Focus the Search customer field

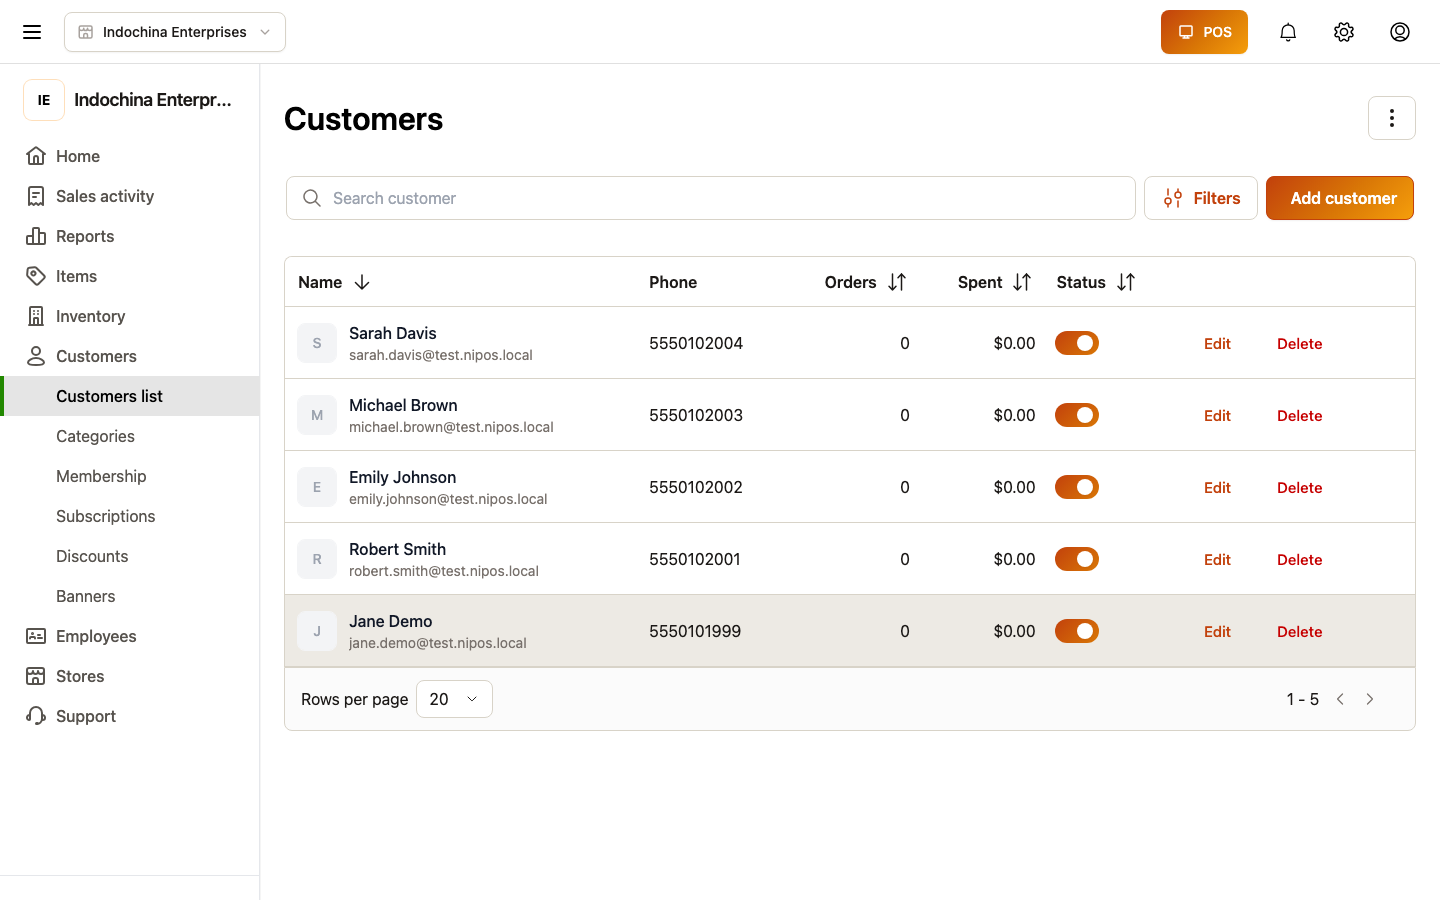tap(711, 198)
